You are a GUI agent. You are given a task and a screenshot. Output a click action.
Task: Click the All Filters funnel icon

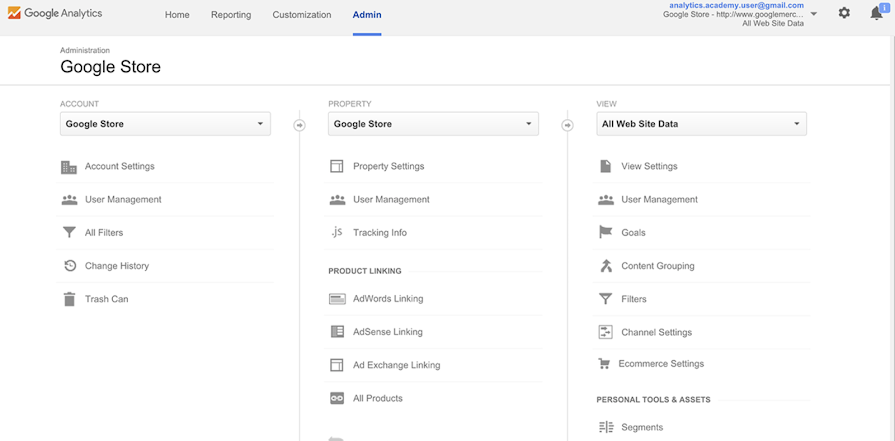tap(69, 233)
